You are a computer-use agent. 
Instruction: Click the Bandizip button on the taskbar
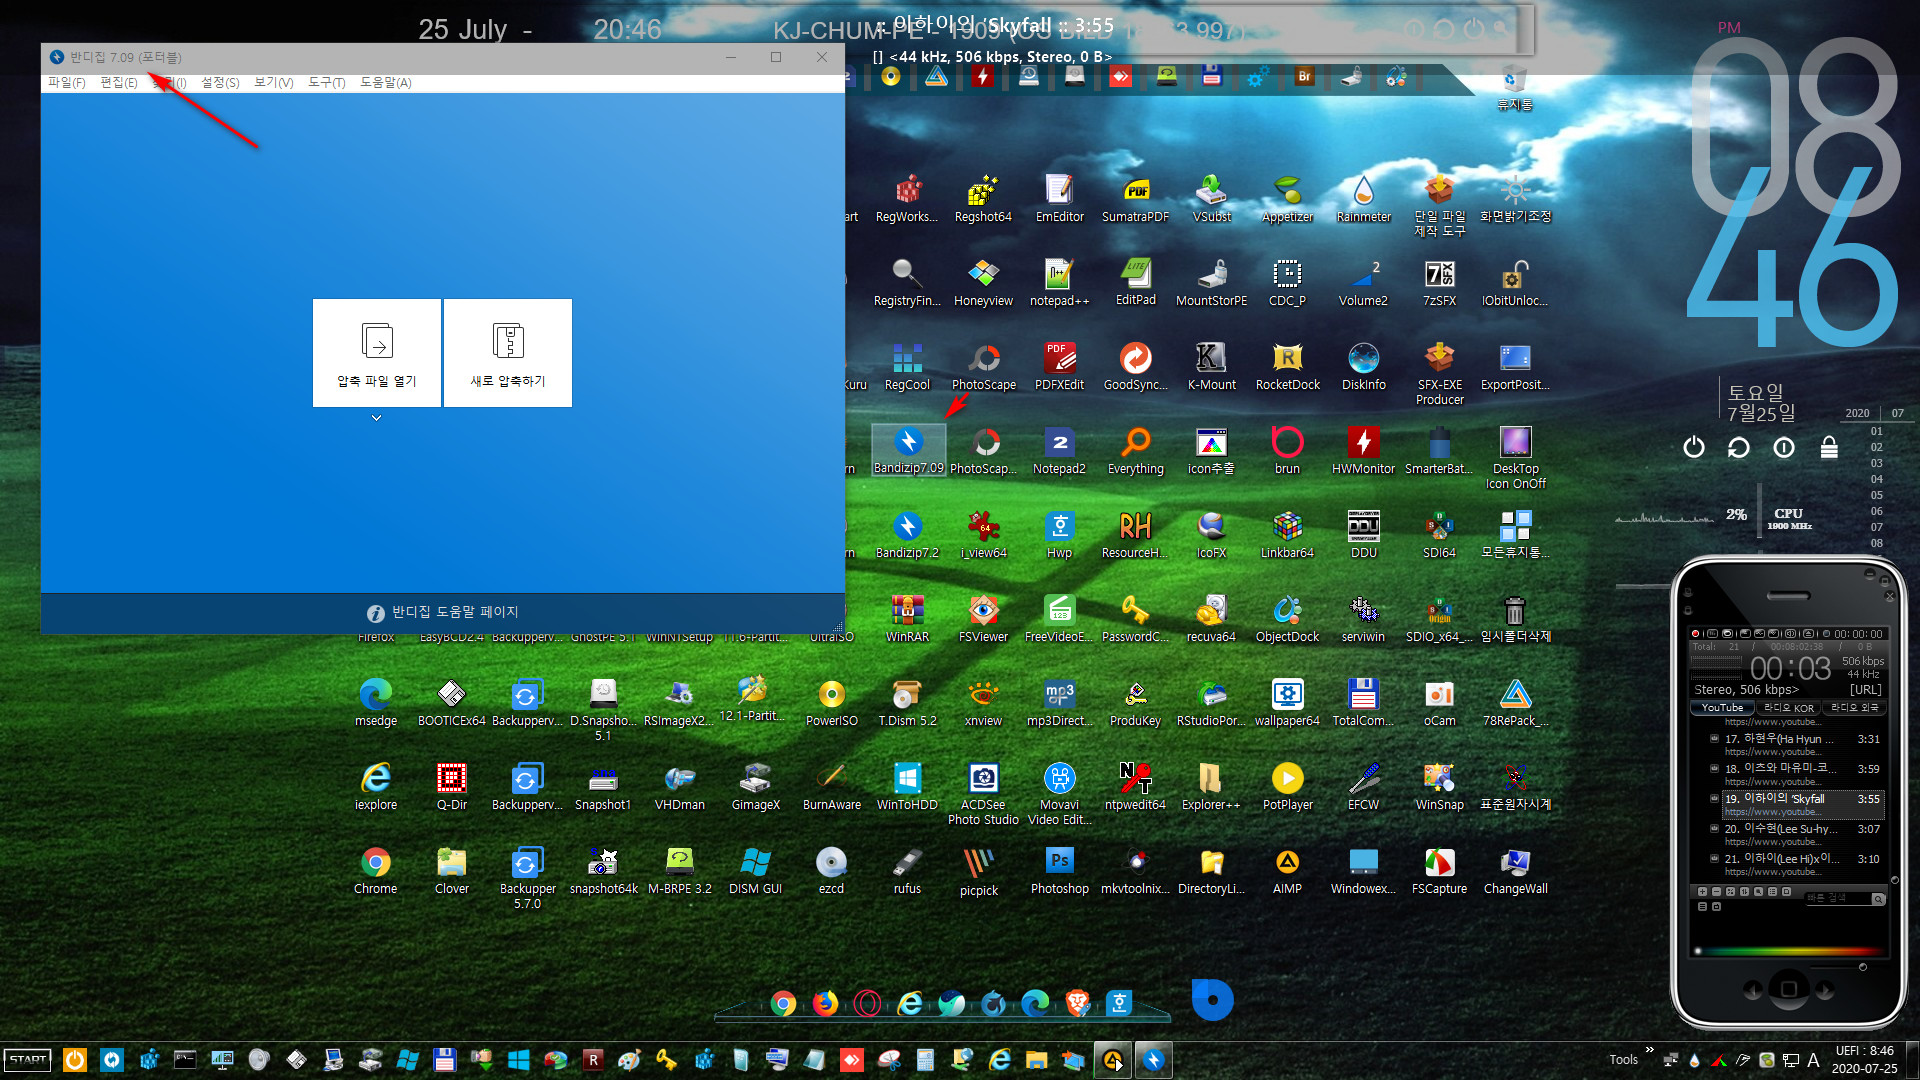coord(1153,1060)
